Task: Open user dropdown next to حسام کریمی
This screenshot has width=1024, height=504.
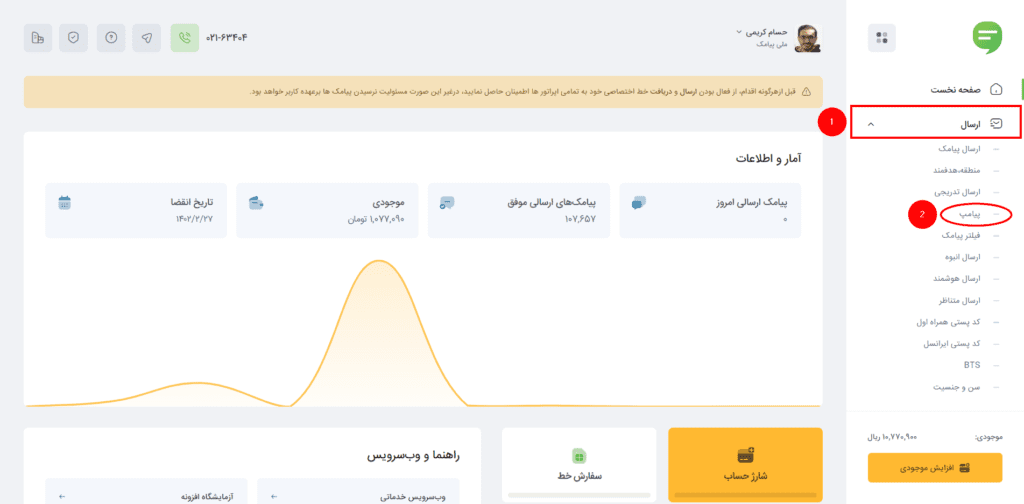Action: click(739, 31)
